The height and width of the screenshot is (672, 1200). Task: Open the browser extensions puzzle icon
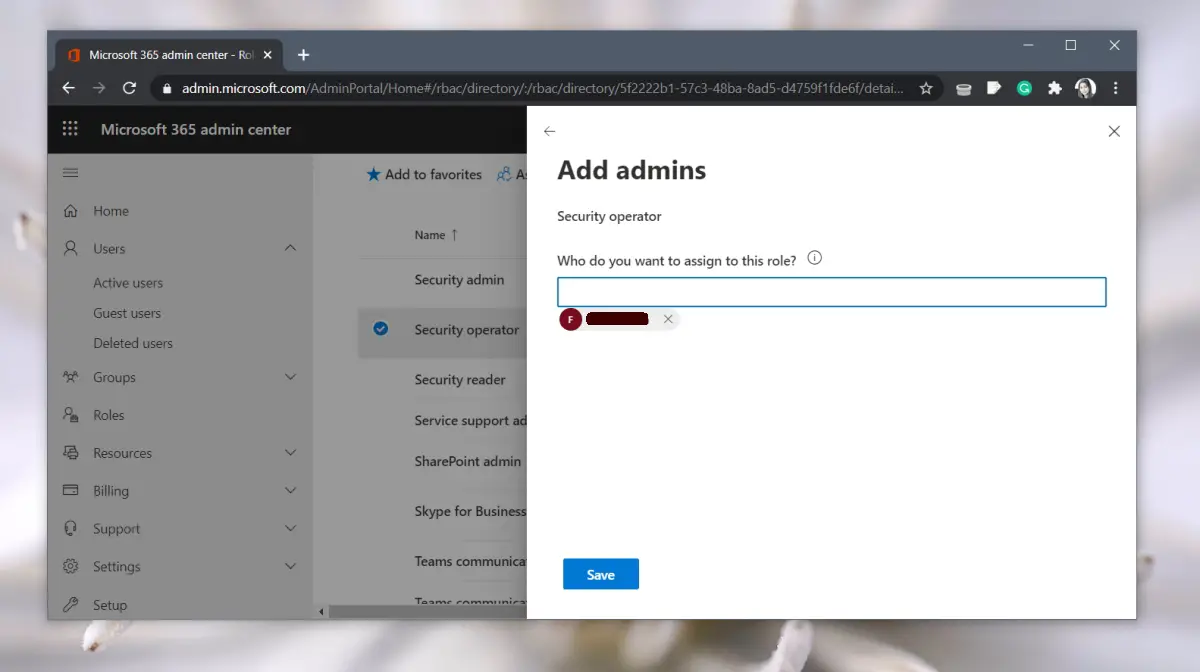pyautogui.click(x=1054, y=88)
